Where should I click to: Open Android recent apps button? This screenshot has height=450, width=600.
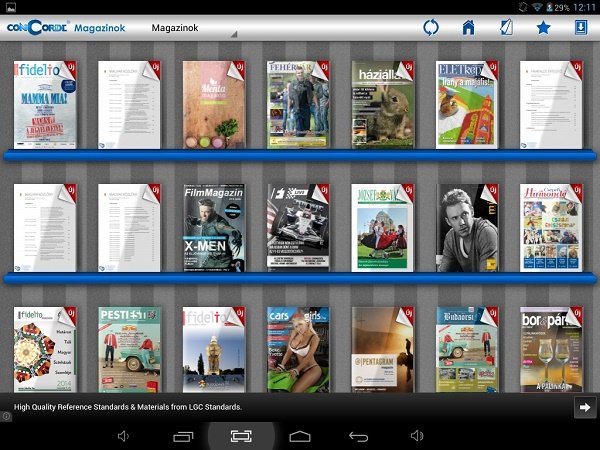183,436
